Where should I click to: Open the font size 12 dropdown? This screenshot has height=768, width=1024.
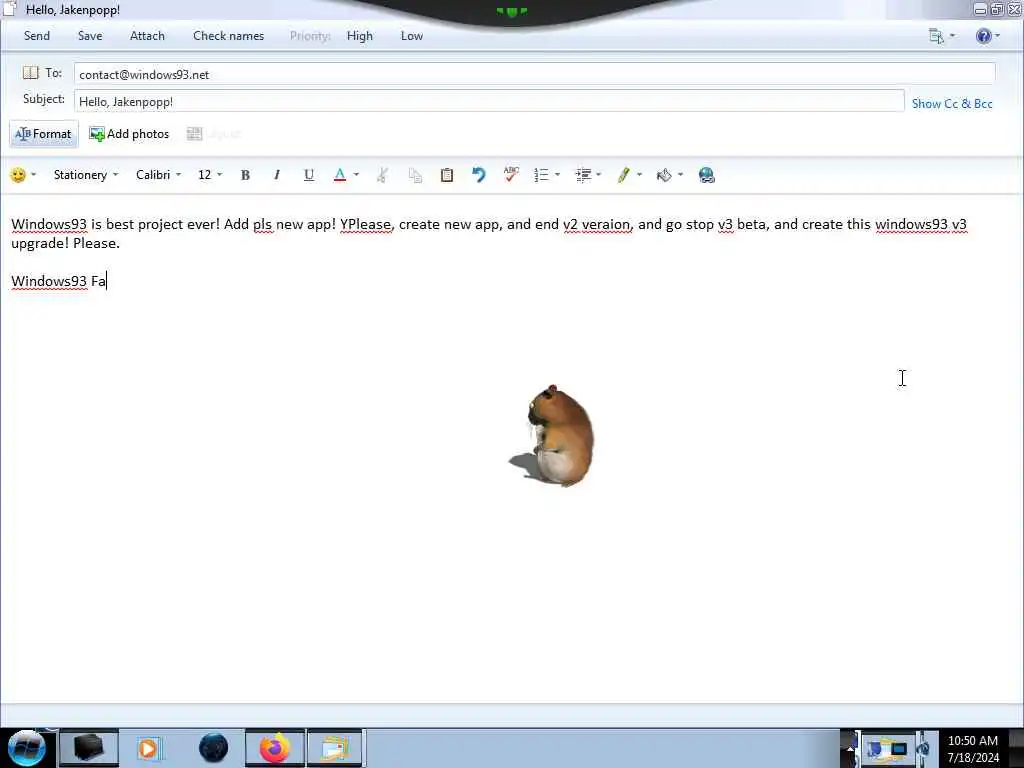pos(210,175)
